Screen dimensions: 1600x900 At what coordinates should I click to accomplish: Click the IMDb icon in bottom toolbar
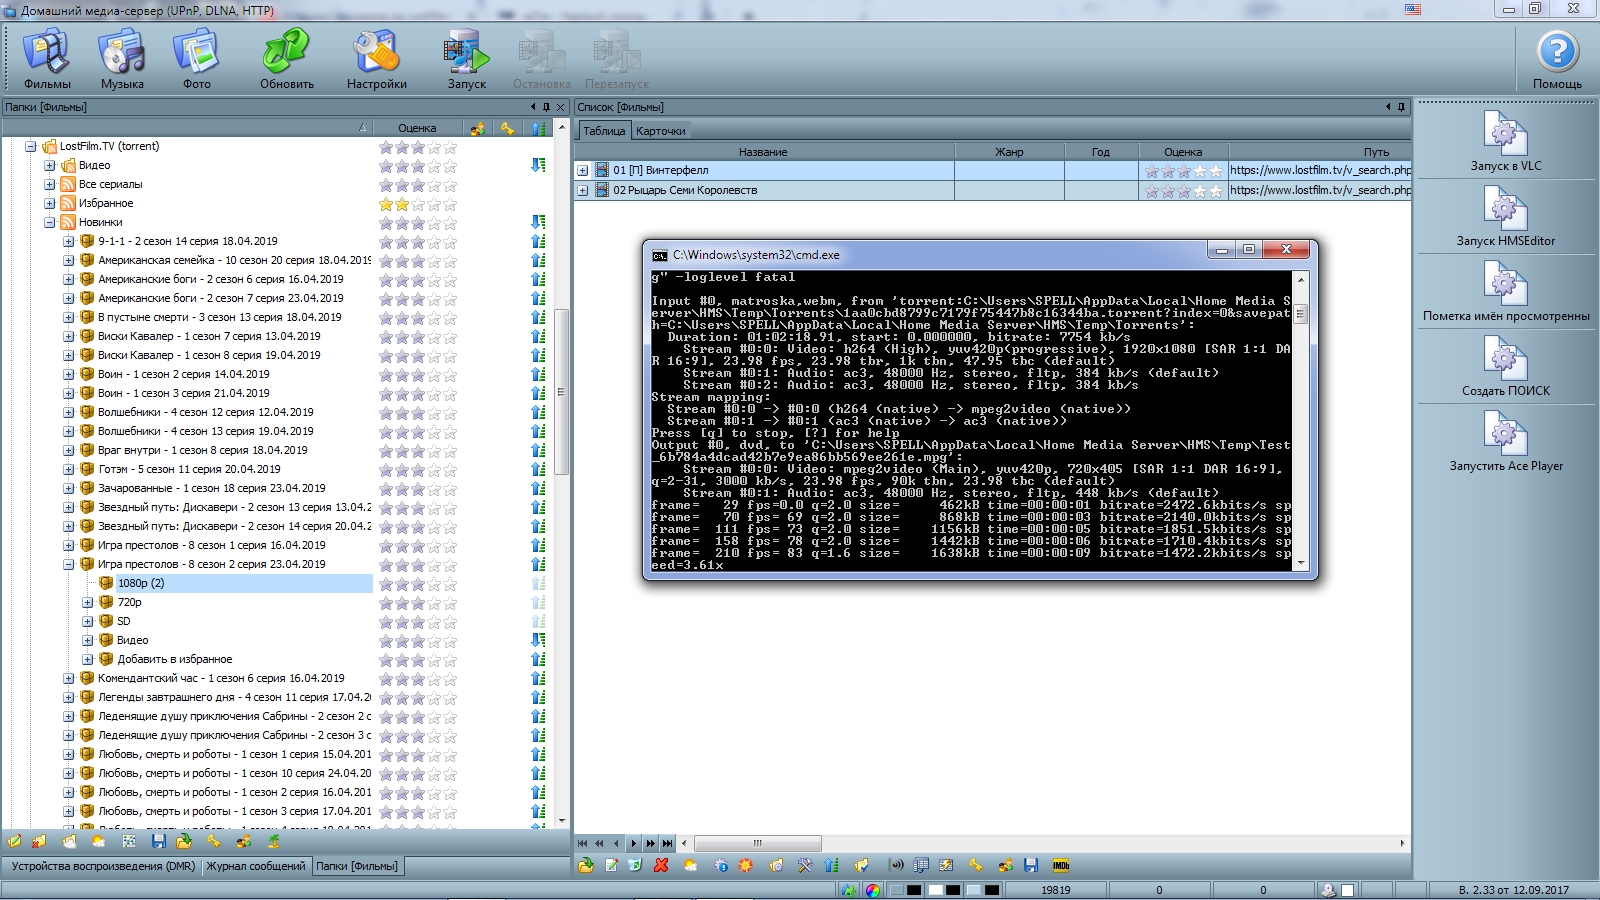[x=1061, y=865]
